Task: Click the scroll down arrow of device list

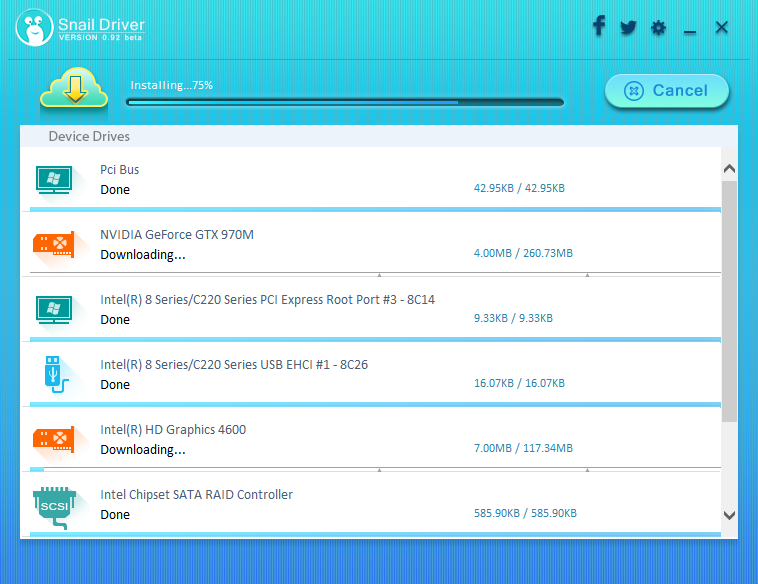Action: point(729,515)
